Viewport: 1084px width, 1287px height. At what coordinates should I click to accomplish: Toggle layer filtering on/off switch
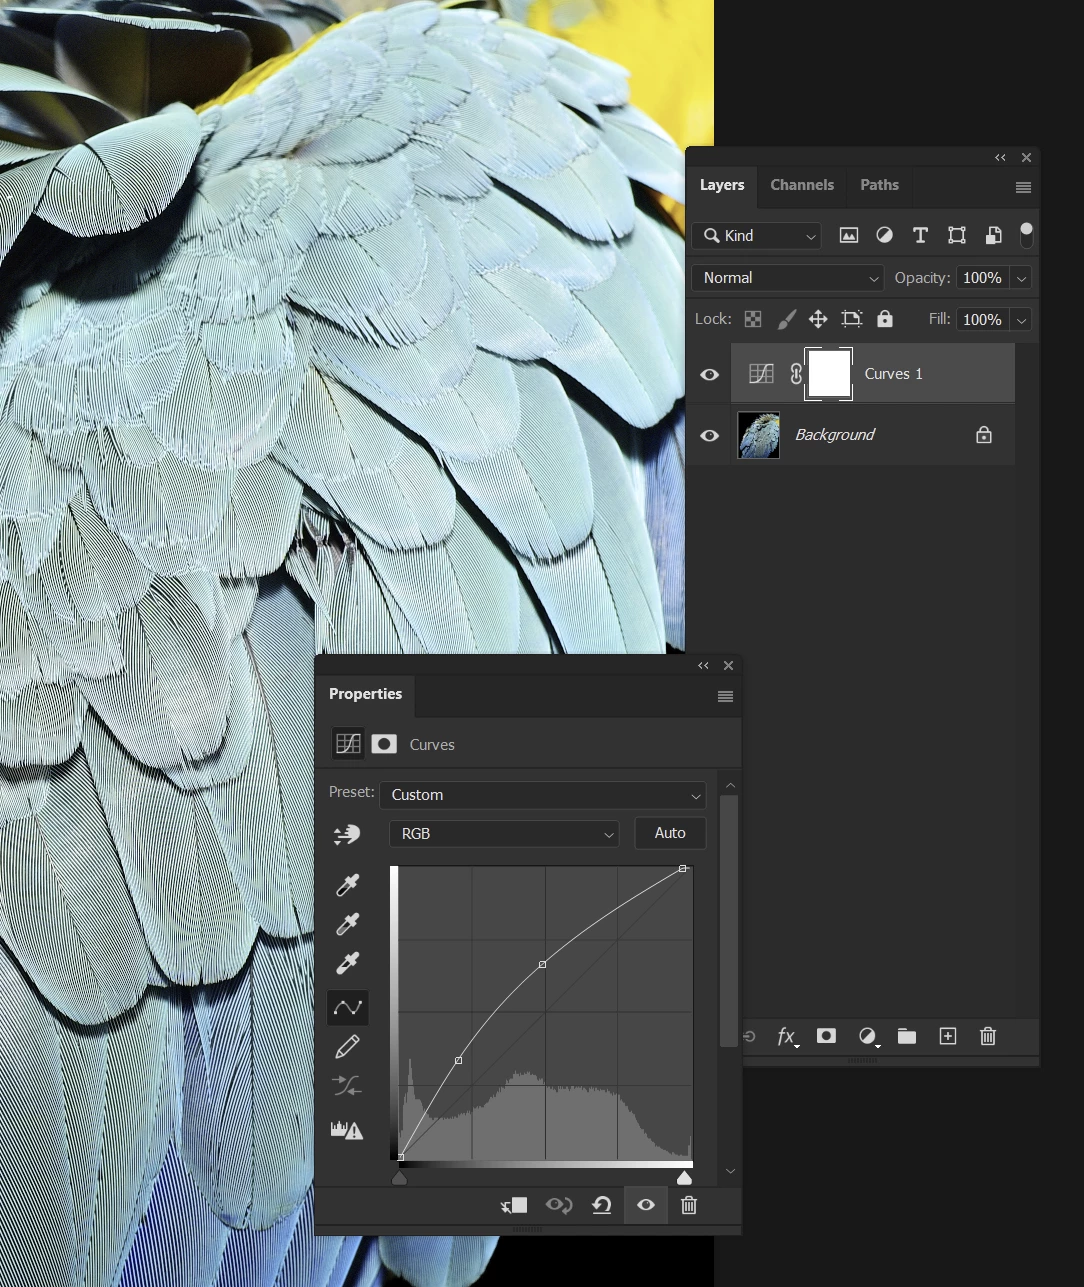pos(1026,235)
